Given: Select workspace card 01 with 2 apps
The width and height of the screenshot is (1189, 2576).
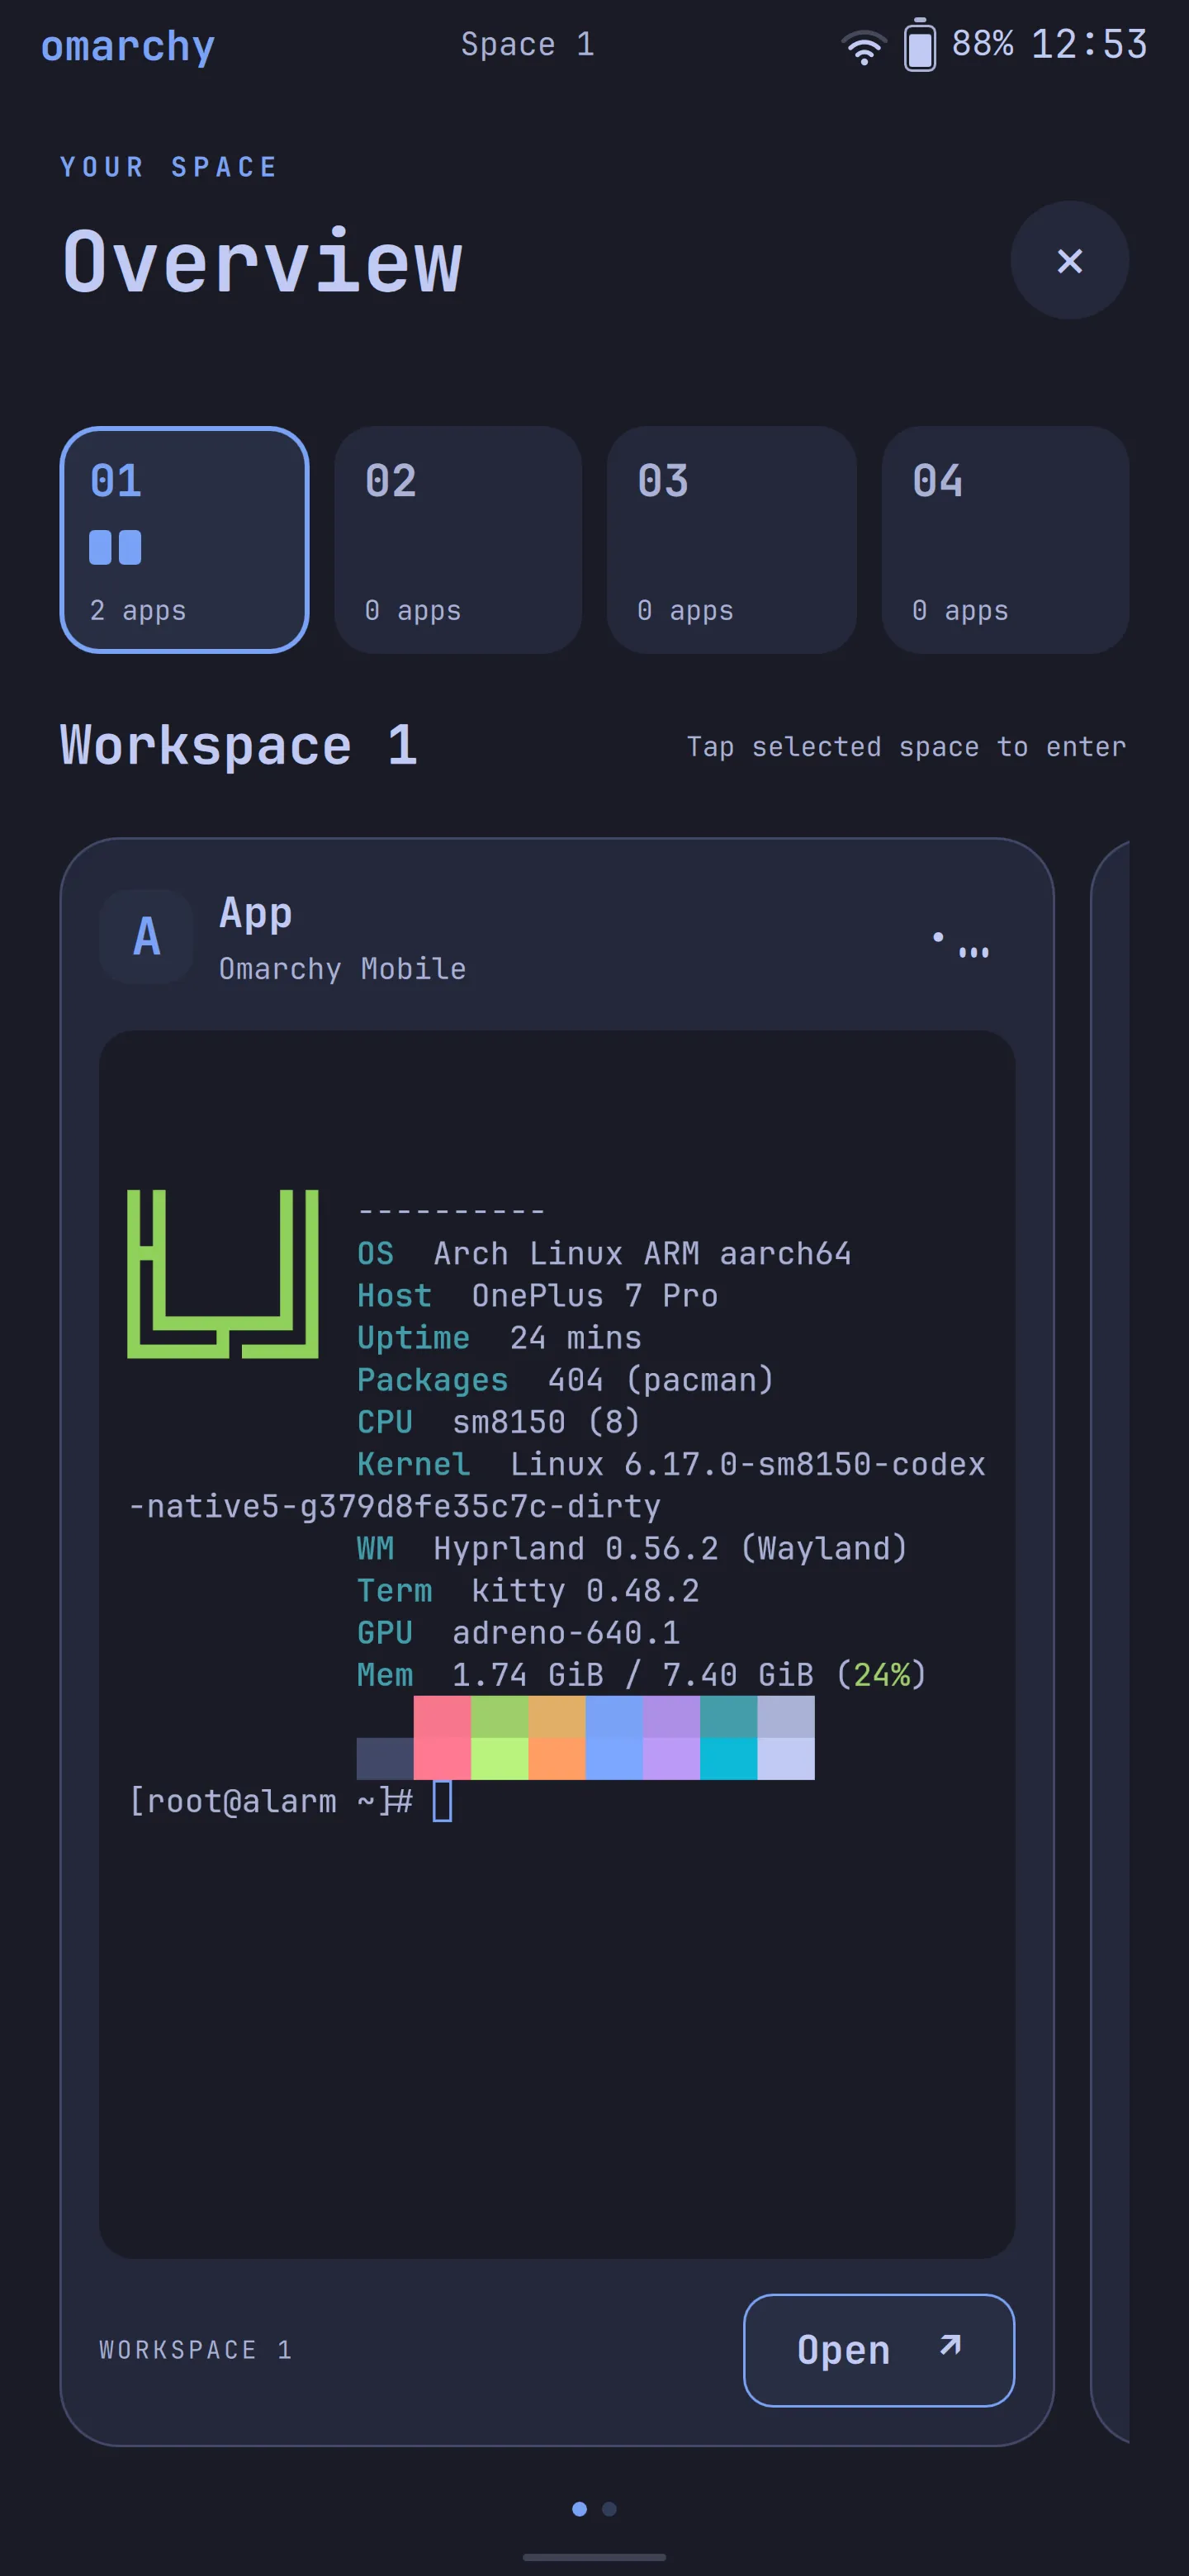Looking at the screenshot, I should pyautogui.click(x=184, y=540).
